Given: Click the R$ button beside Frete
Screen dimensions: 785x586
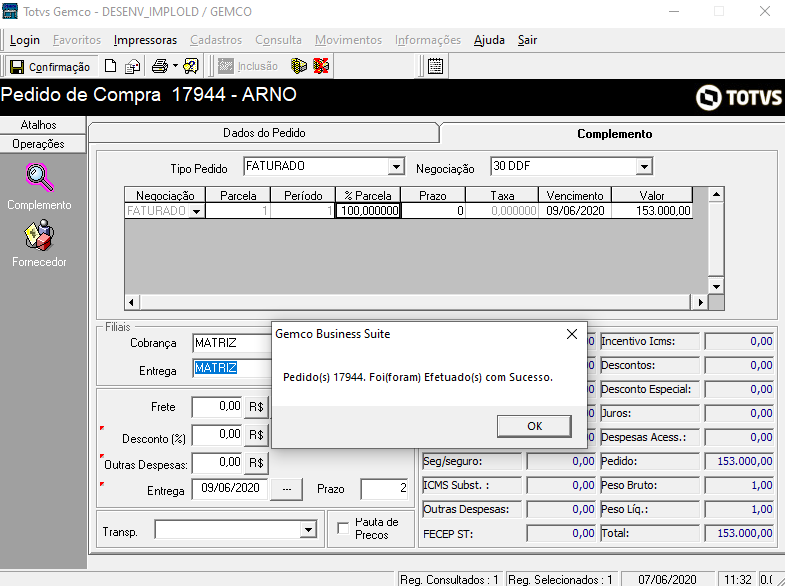Looking at the screenshot, I should point(256,407).
